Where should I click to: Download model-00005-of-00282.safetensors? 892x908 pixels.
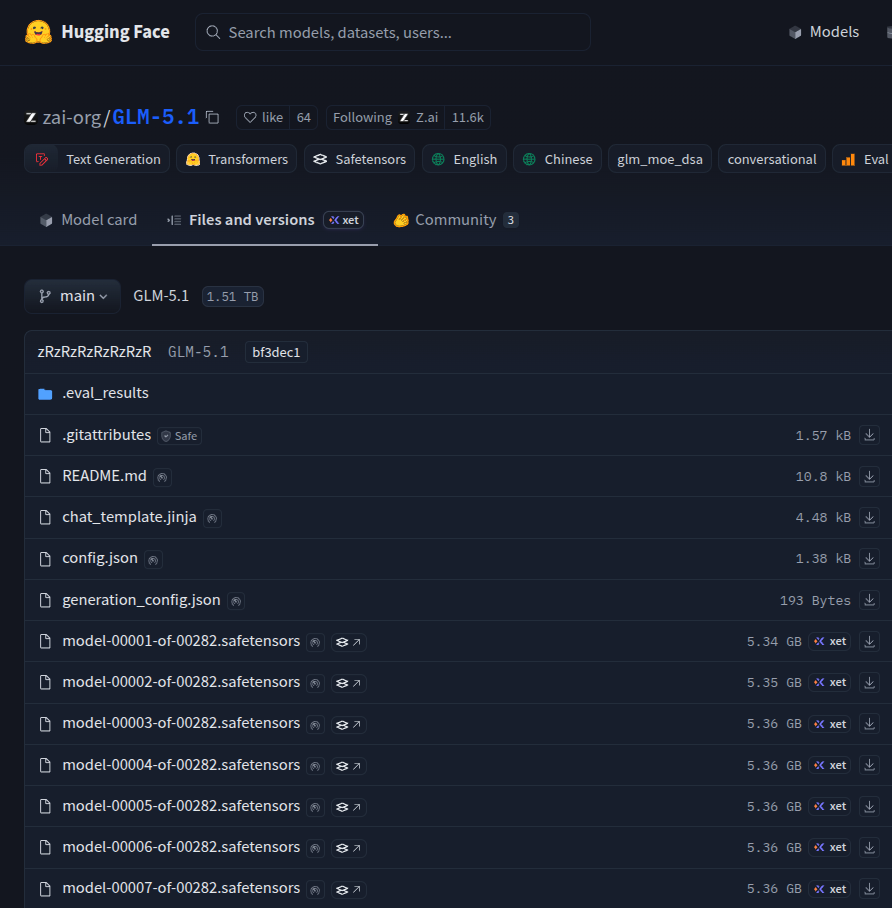(869, 807)
